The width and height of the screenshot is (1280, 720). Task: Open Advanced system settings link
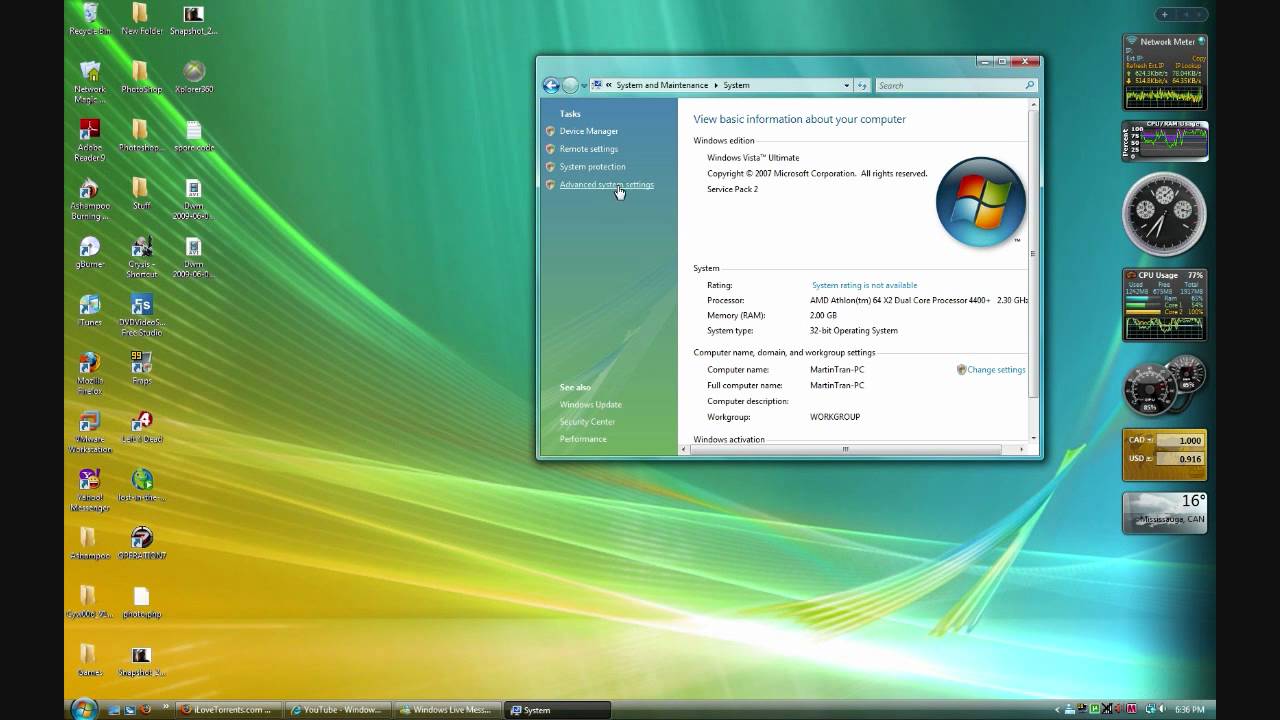(x=606, y=185)
